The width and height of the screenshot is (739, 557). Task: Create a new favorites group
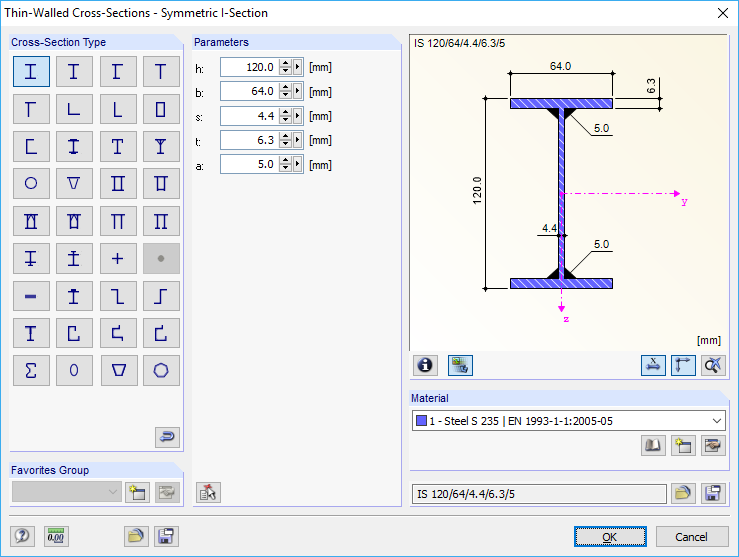(x=137, y=492)
